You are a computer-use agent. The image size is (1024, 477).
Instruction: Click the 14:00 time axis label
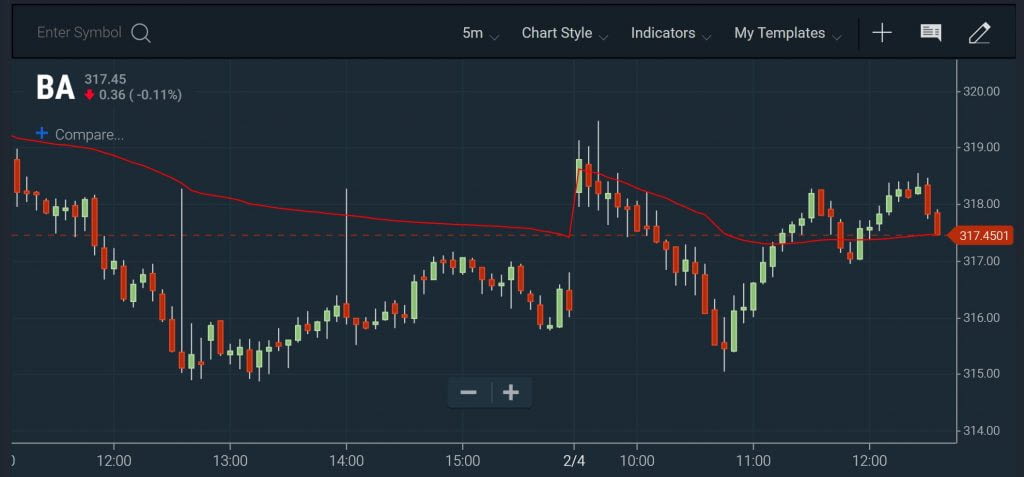pyautogui.click(x=346, y=461)
